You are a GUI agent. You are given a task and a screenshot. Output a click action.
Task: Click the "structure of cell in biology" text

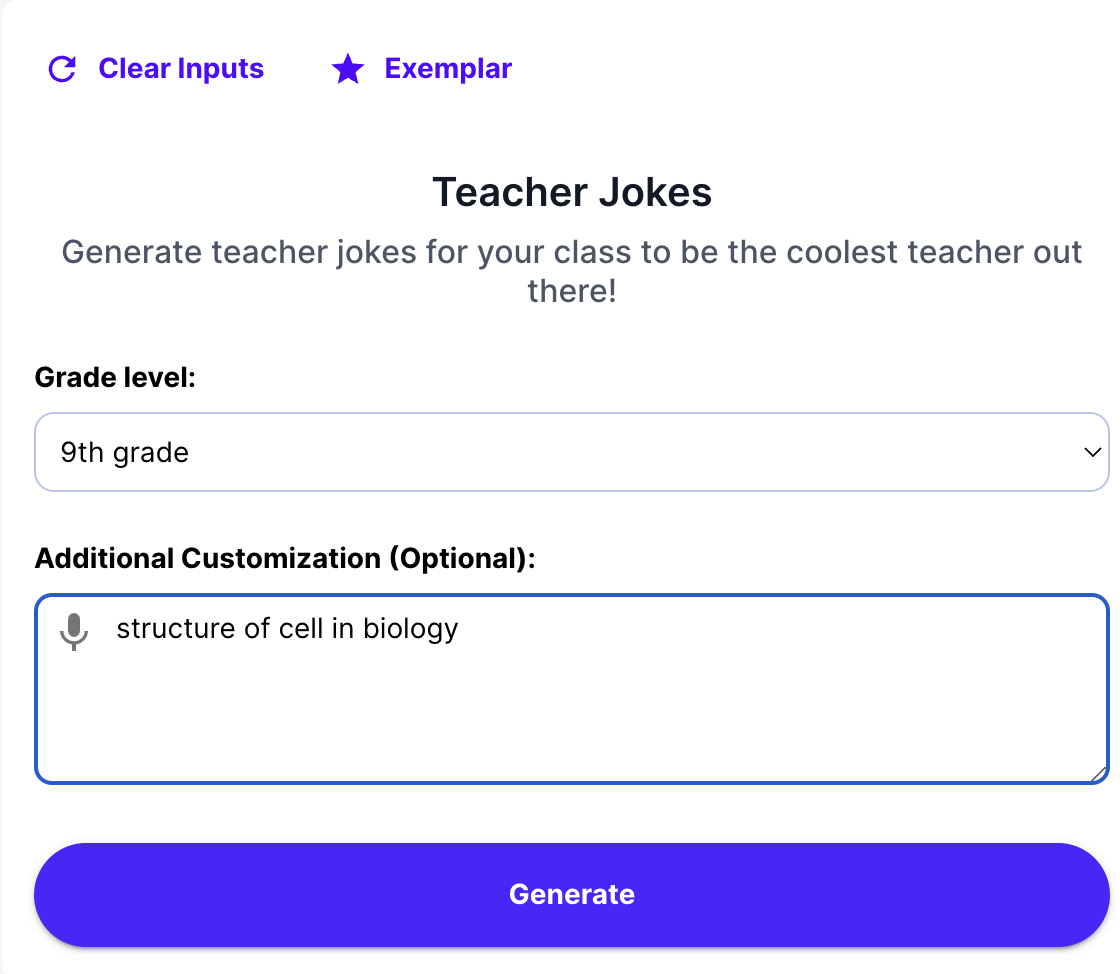287,629
